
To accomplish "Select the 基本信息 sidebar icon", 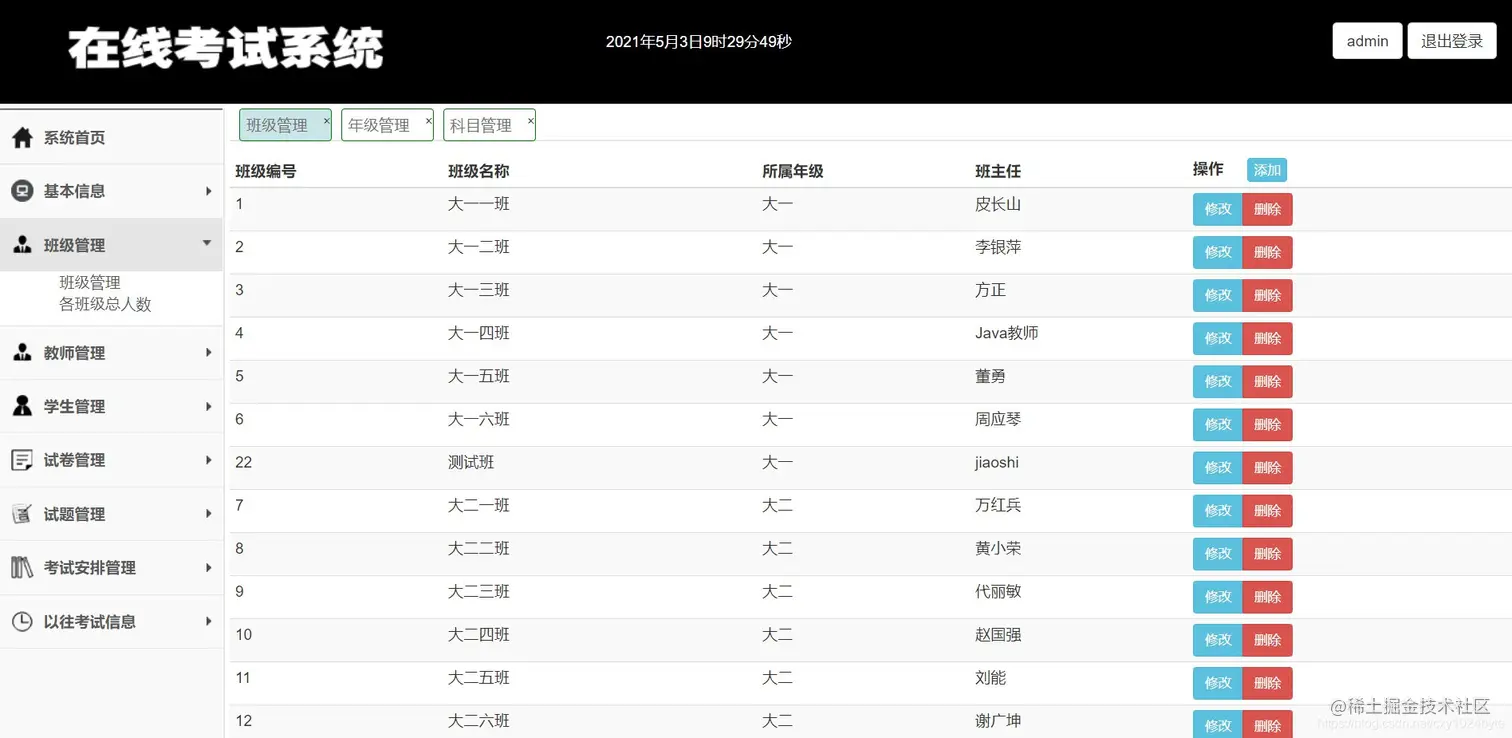I will pyautogui.click(x=22, y=190).
